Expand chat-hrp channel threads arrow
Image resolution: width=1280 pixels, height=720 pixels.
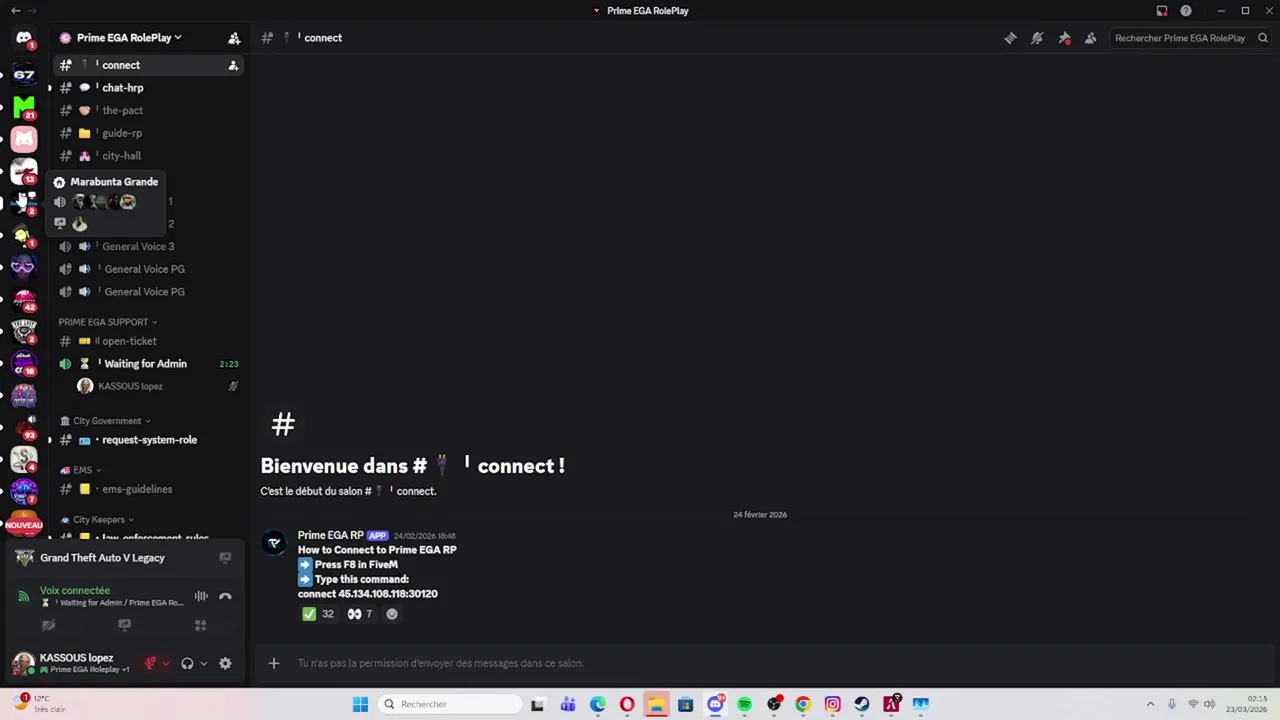pos(49,88)
